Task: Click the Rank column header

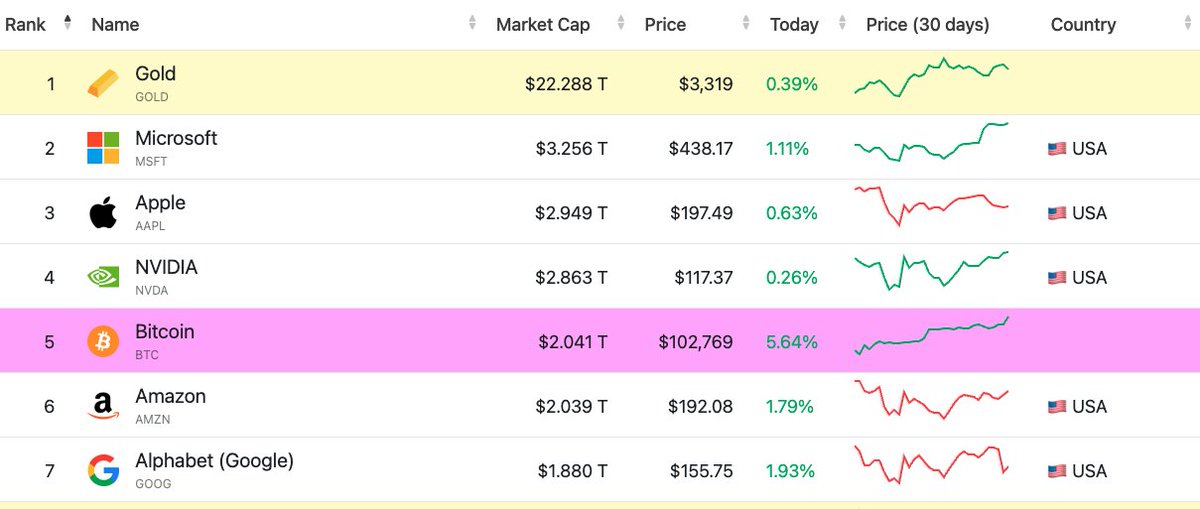Action: click(25, 24)
